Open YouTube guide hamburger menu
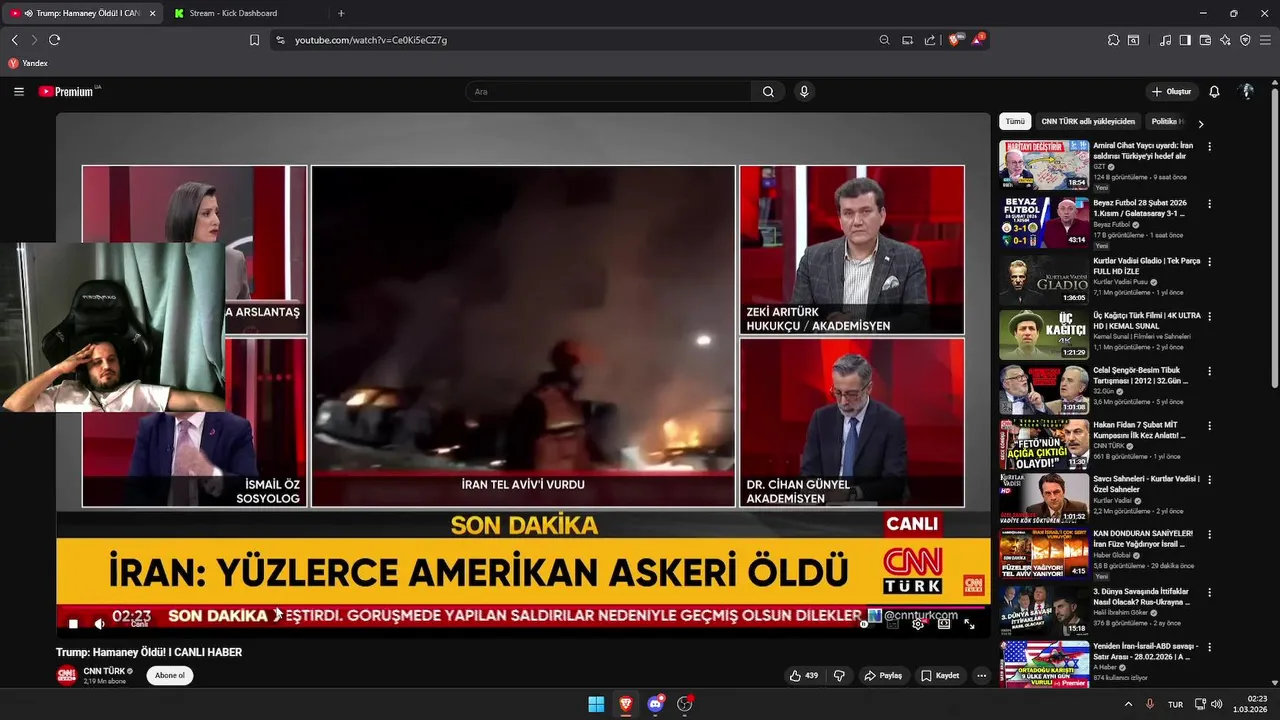 pyautogui.click(x=19, y=91)
